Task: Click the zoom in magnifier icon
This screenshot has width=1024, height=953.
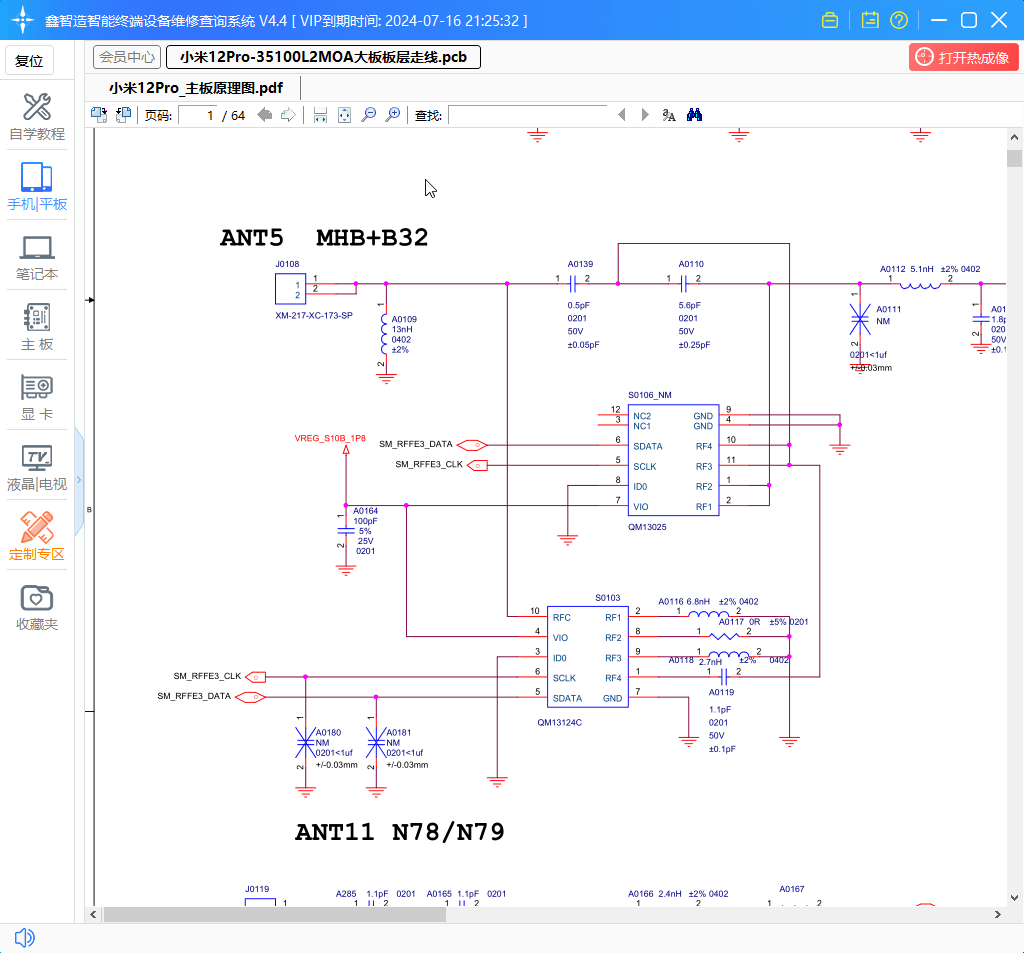Action: pyautogui.click(x=393, y=115)
